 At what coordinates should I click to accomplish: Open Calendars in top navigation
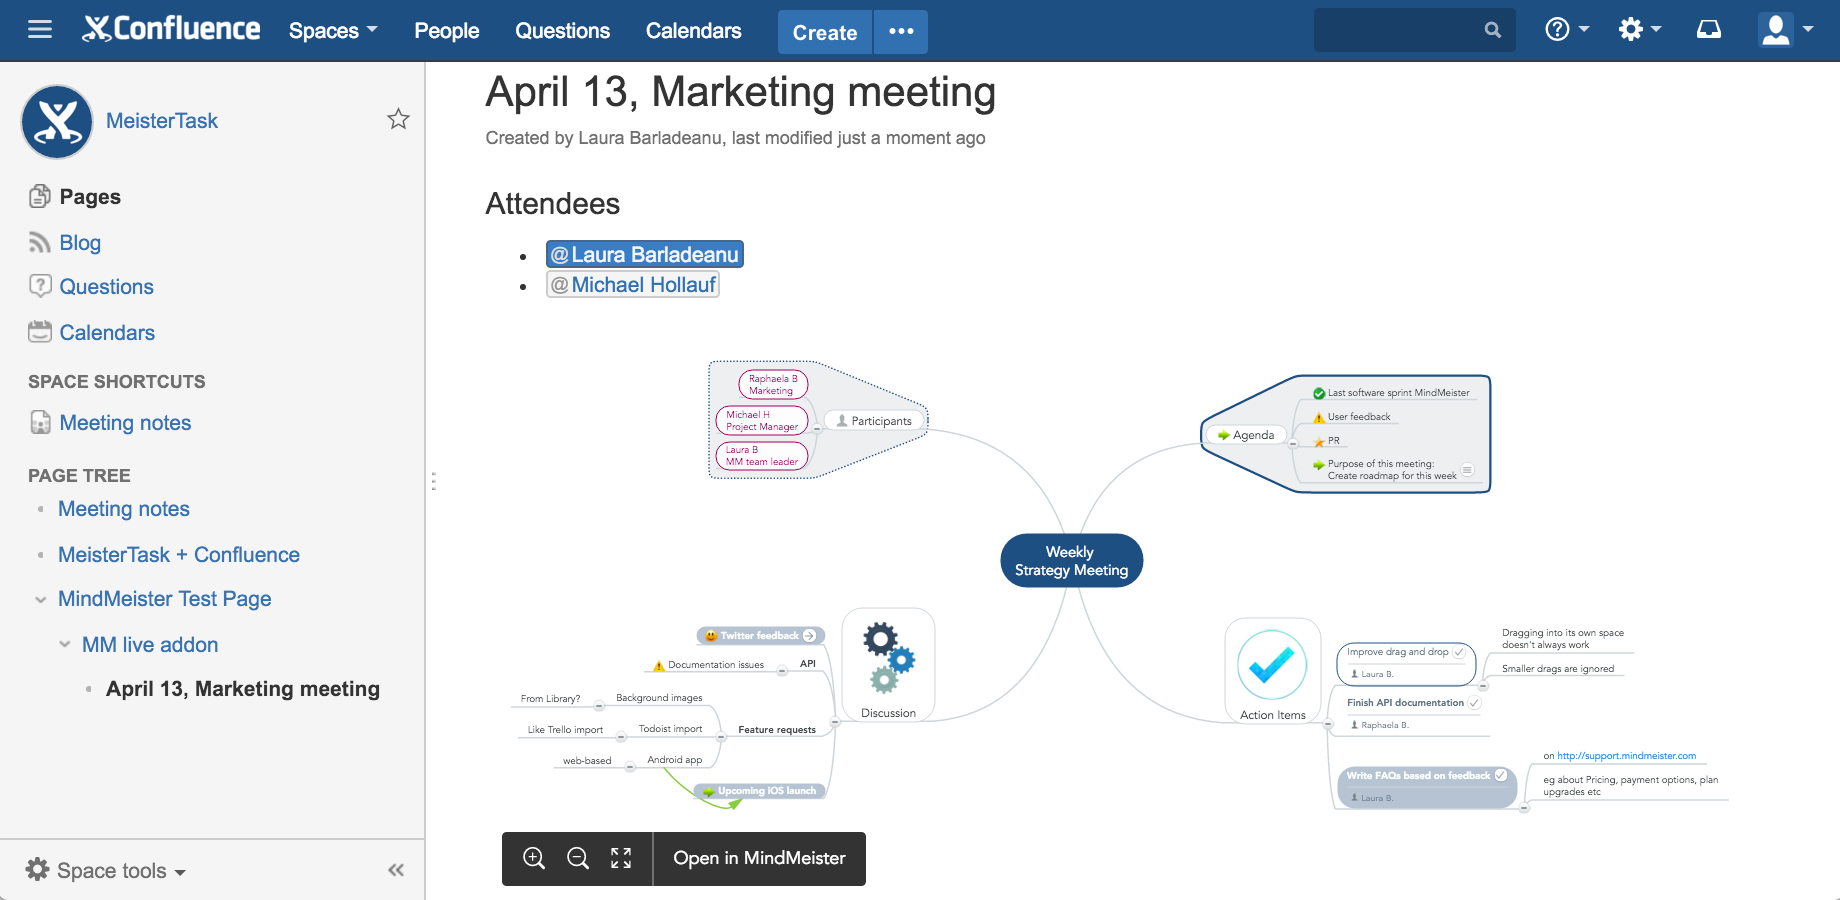694,31
